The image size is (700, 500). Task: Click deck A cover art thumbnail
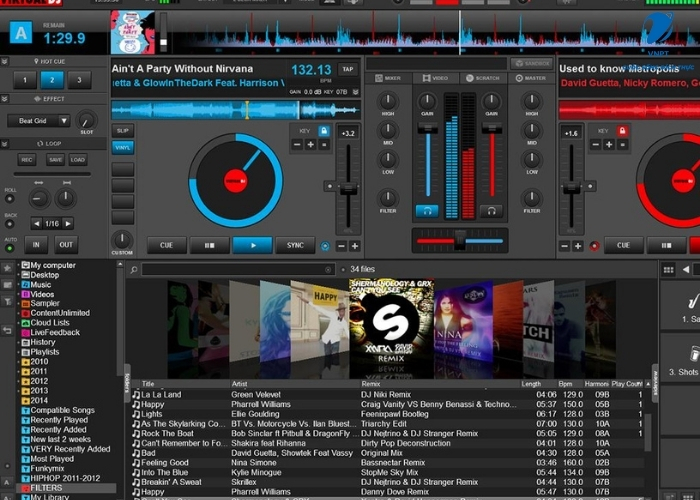click(x=133, y=33)
